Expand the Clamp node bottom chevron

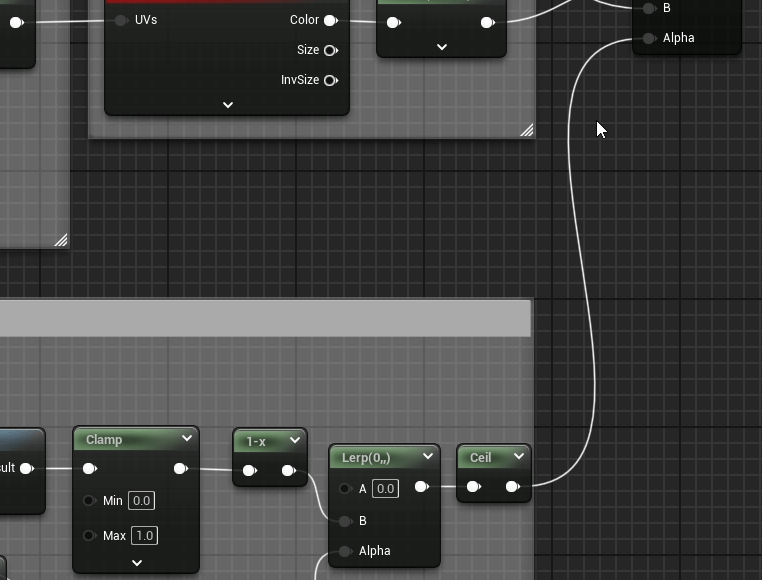(137, 563)
